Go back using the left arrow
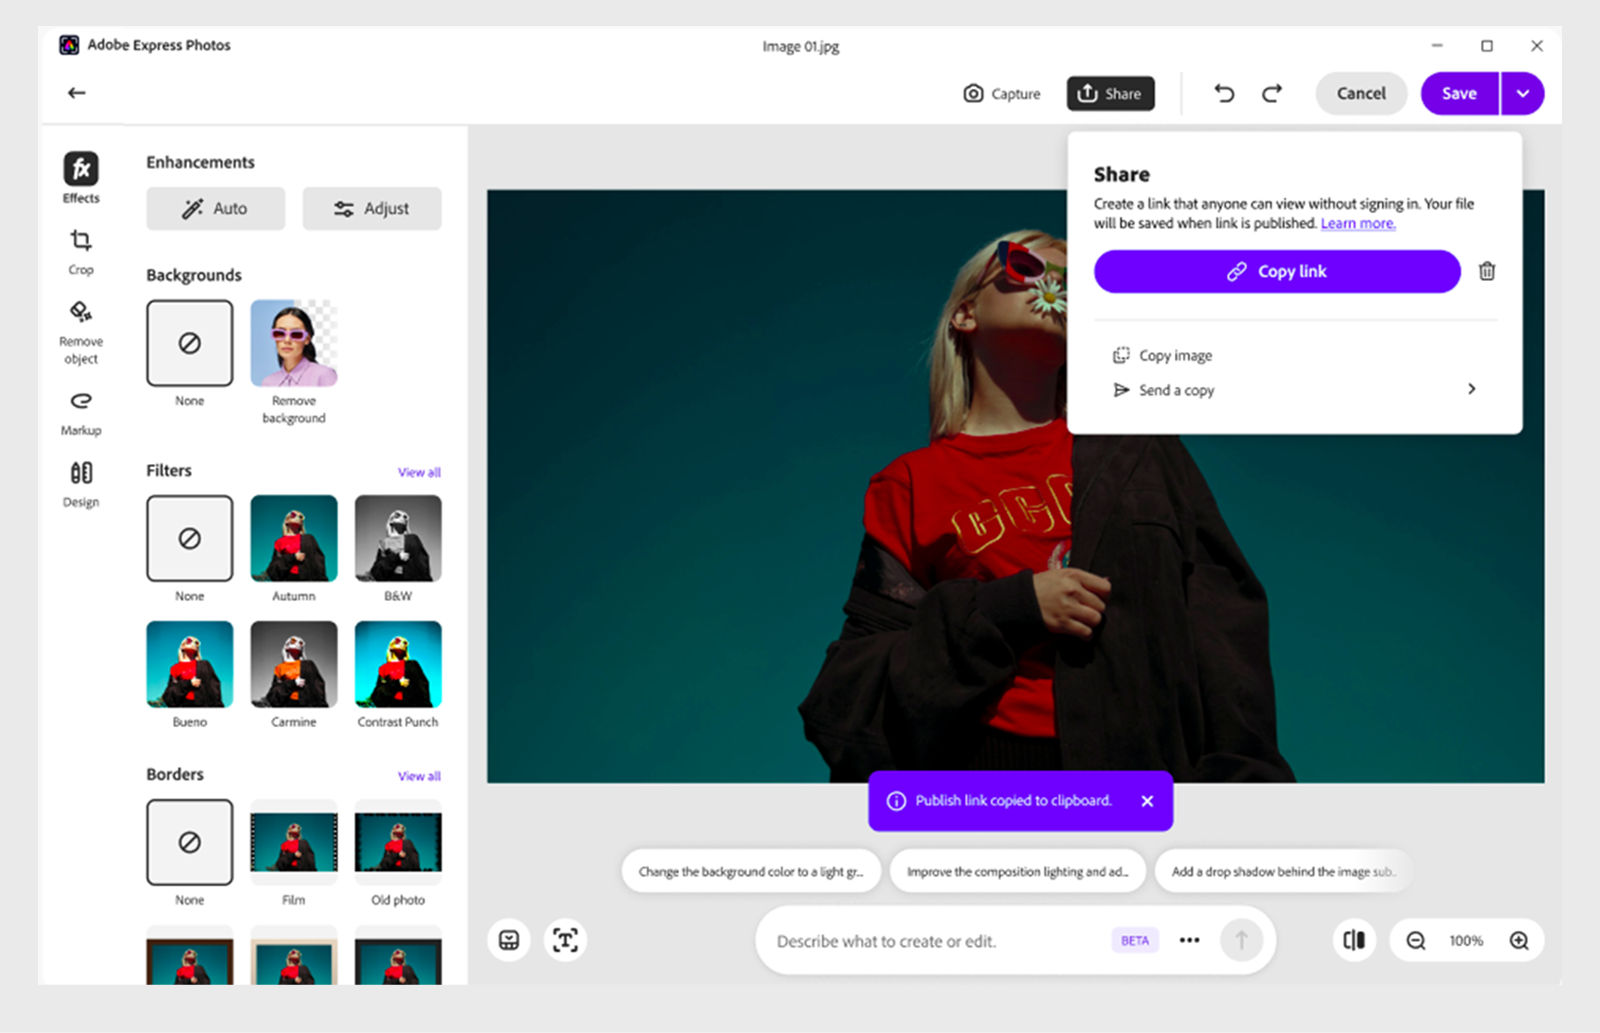This screenshot has height=1033, width=1600. [x=77, y=93]
